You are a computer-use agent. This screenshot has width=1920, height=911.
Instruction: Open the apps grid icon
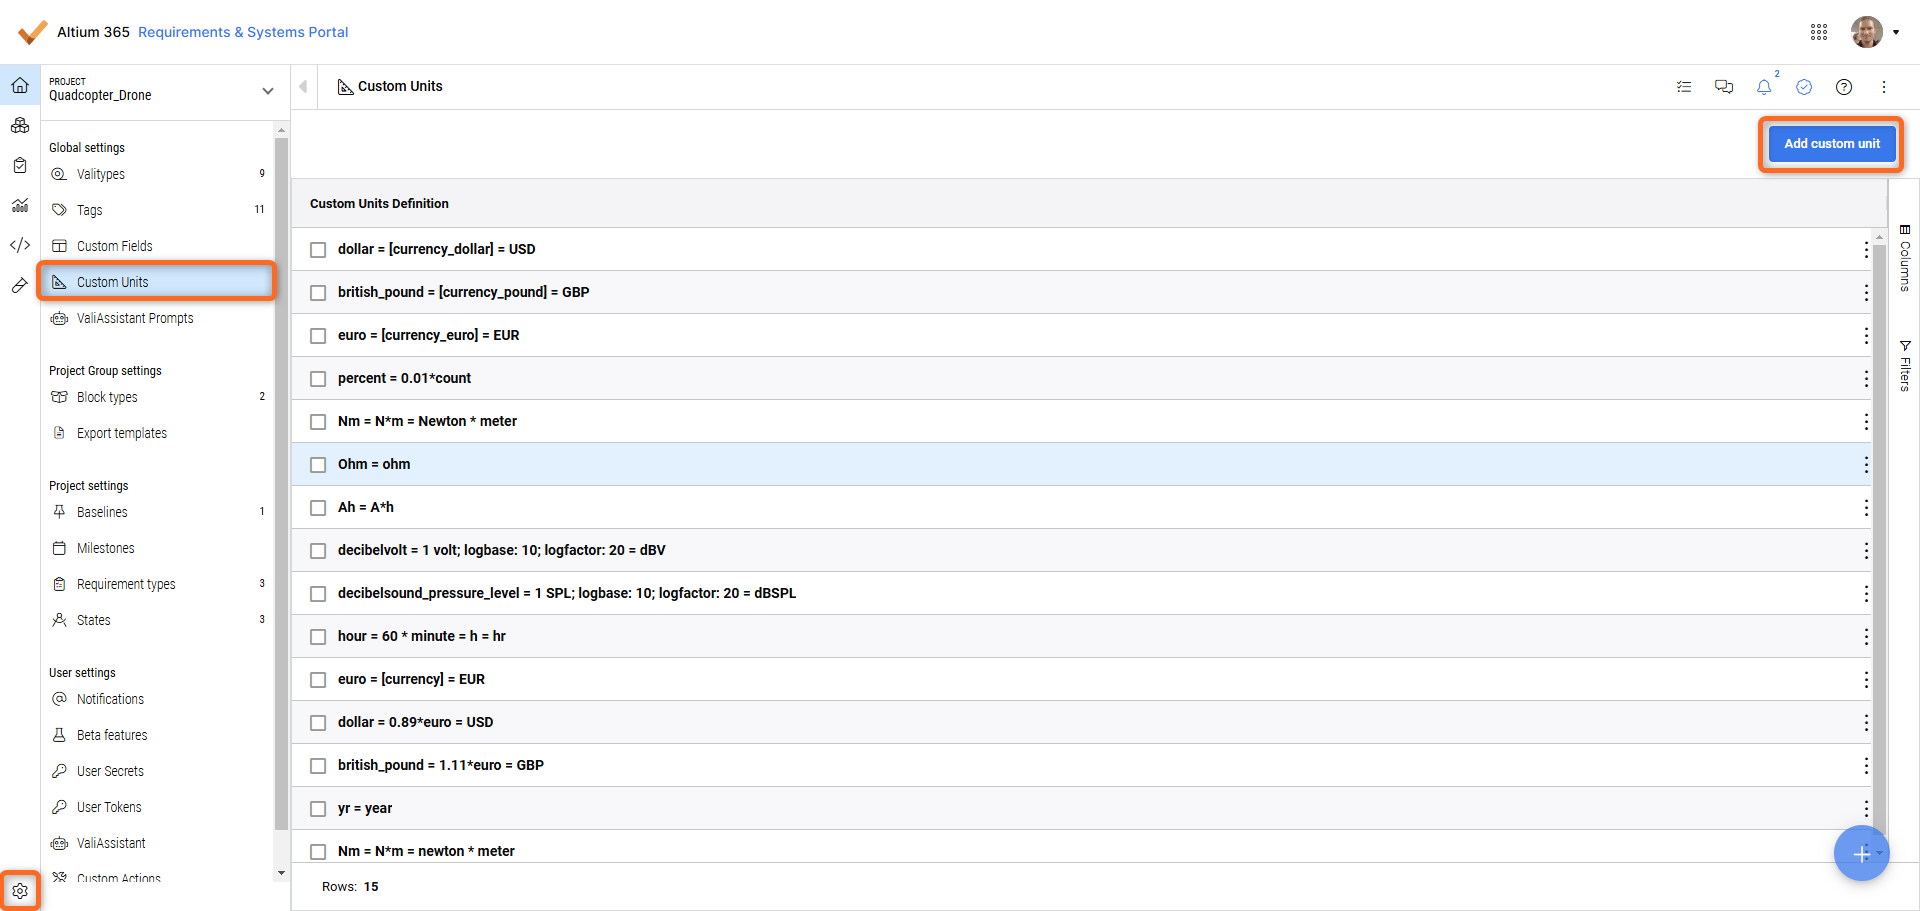1819,32
